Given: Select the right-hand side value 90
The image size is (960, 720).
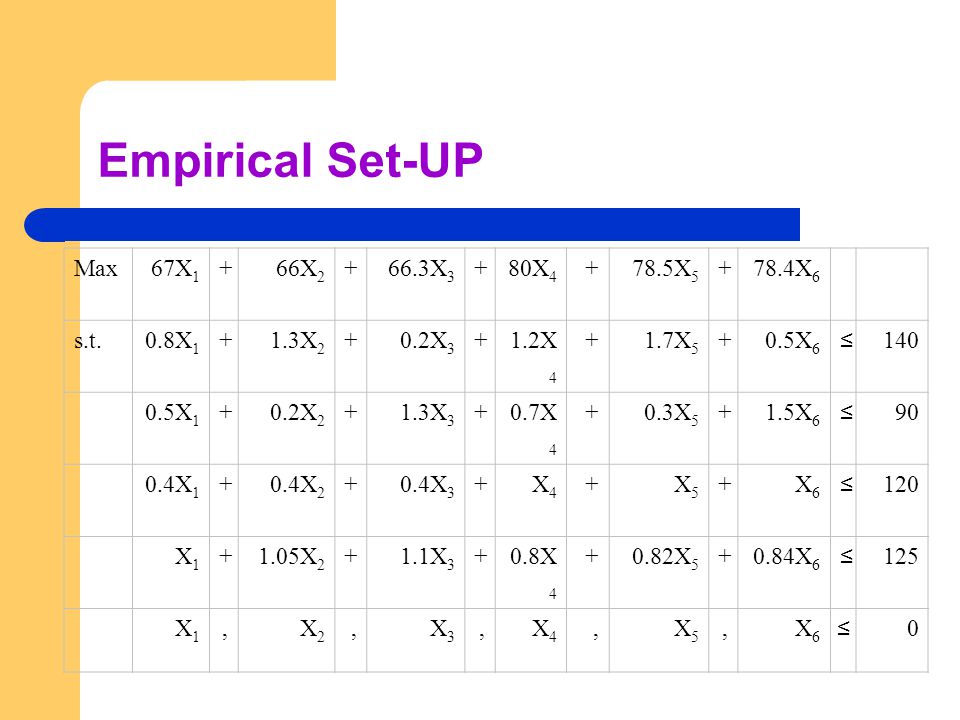Looking at the screenshot, I should 907,412.
